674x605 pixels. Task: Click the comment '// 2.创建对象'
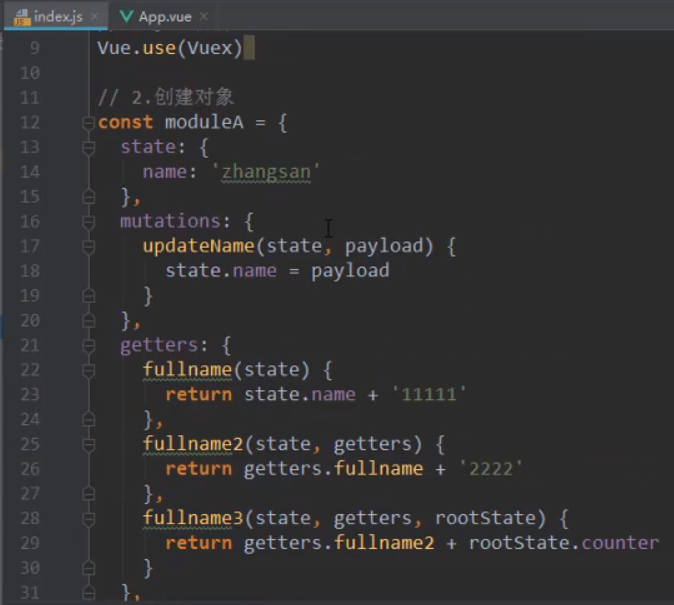[166, 97]
